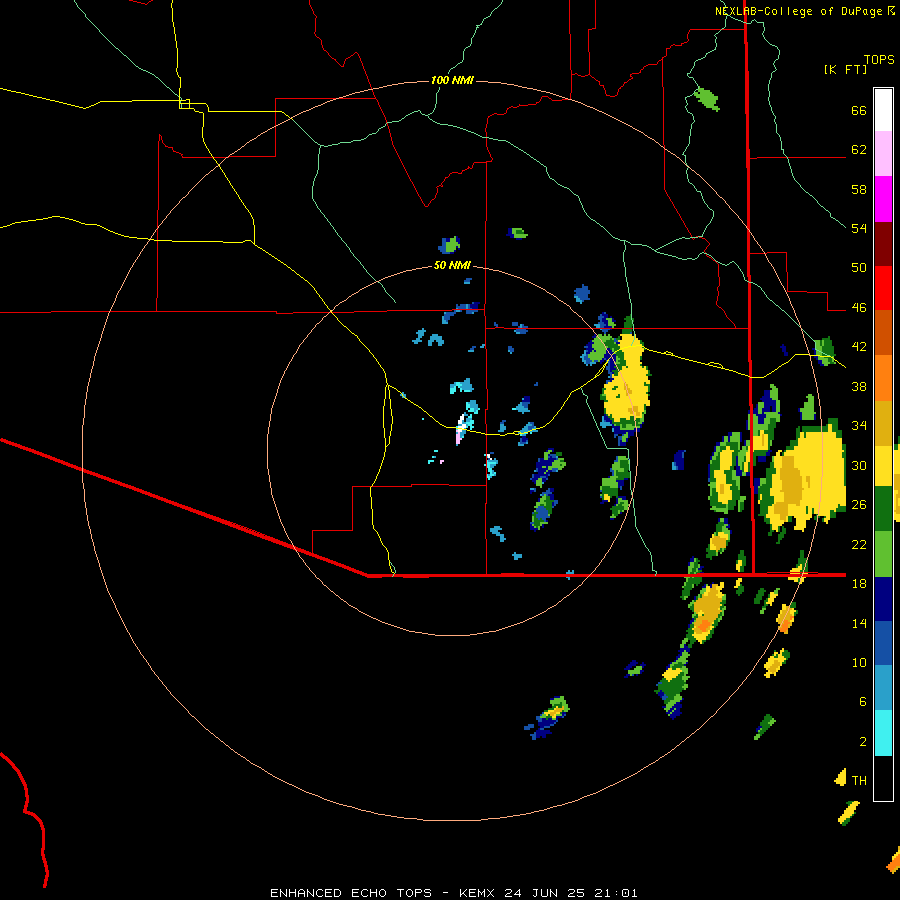Click the ENHANCED ECHO TOPS caption
The width and height of the screenshot is (900, 900).
coord(351,893)
